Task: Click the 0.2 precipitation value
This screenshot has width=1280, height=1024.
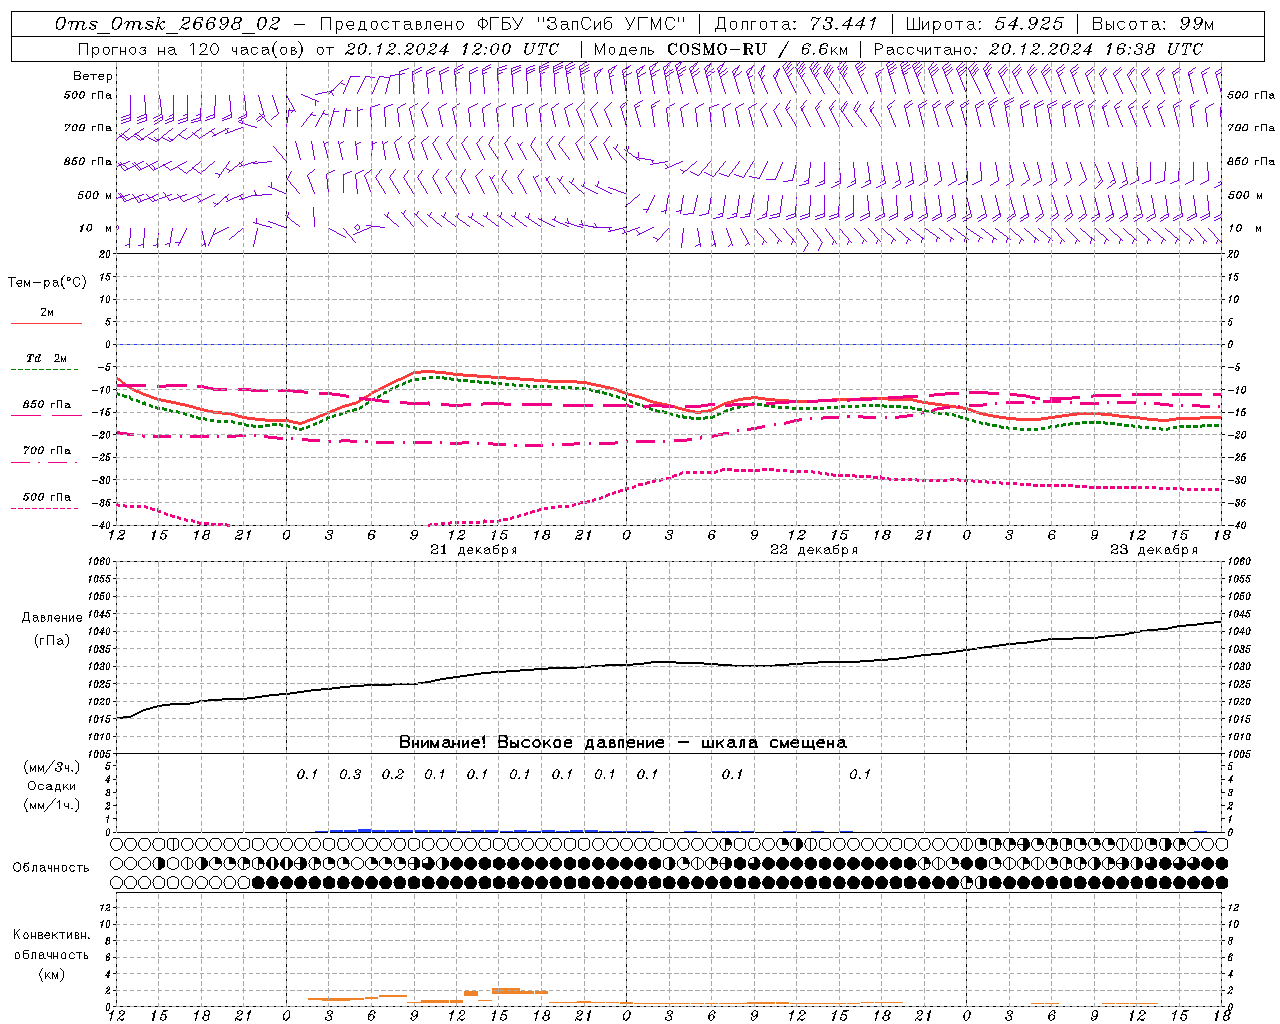Action: point(393,774)
